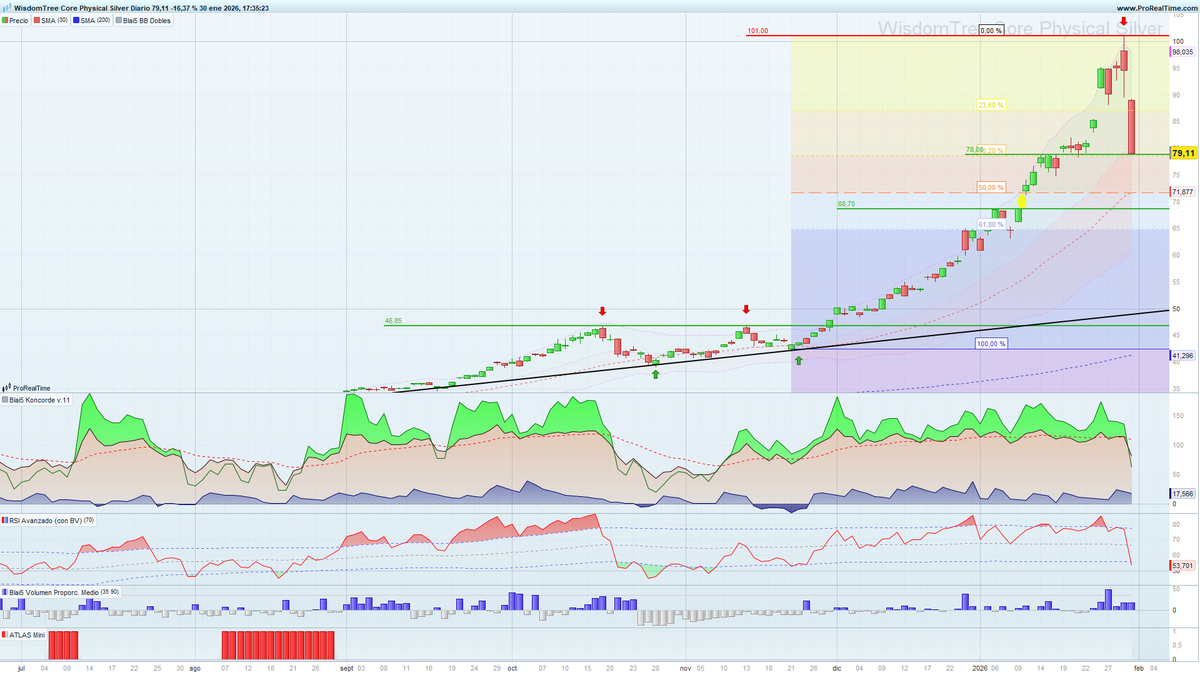Select the 101,00 horizontal line label
This screenshot has height=675, width=1200.
[x=757, y=31]
